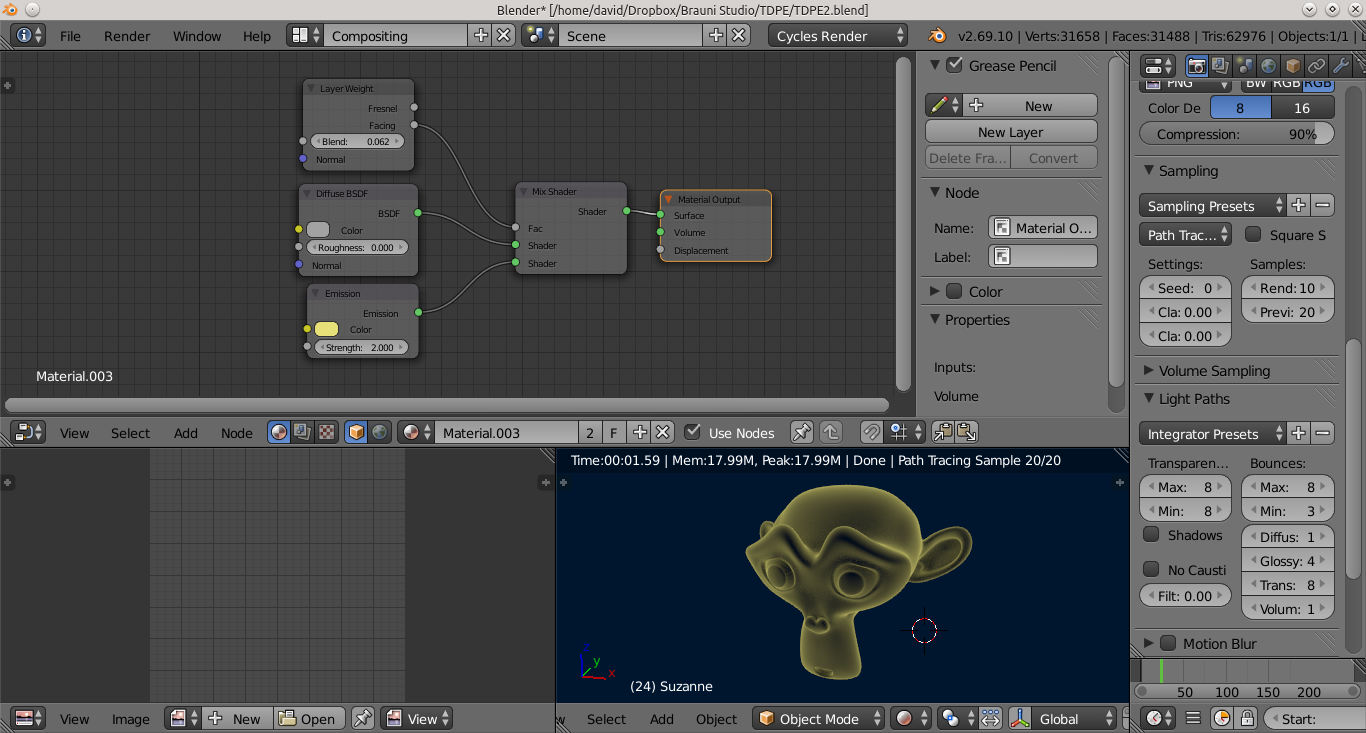Open the Render menu
Viewport: 1366px width, 733px height.
tap(126, 35)
